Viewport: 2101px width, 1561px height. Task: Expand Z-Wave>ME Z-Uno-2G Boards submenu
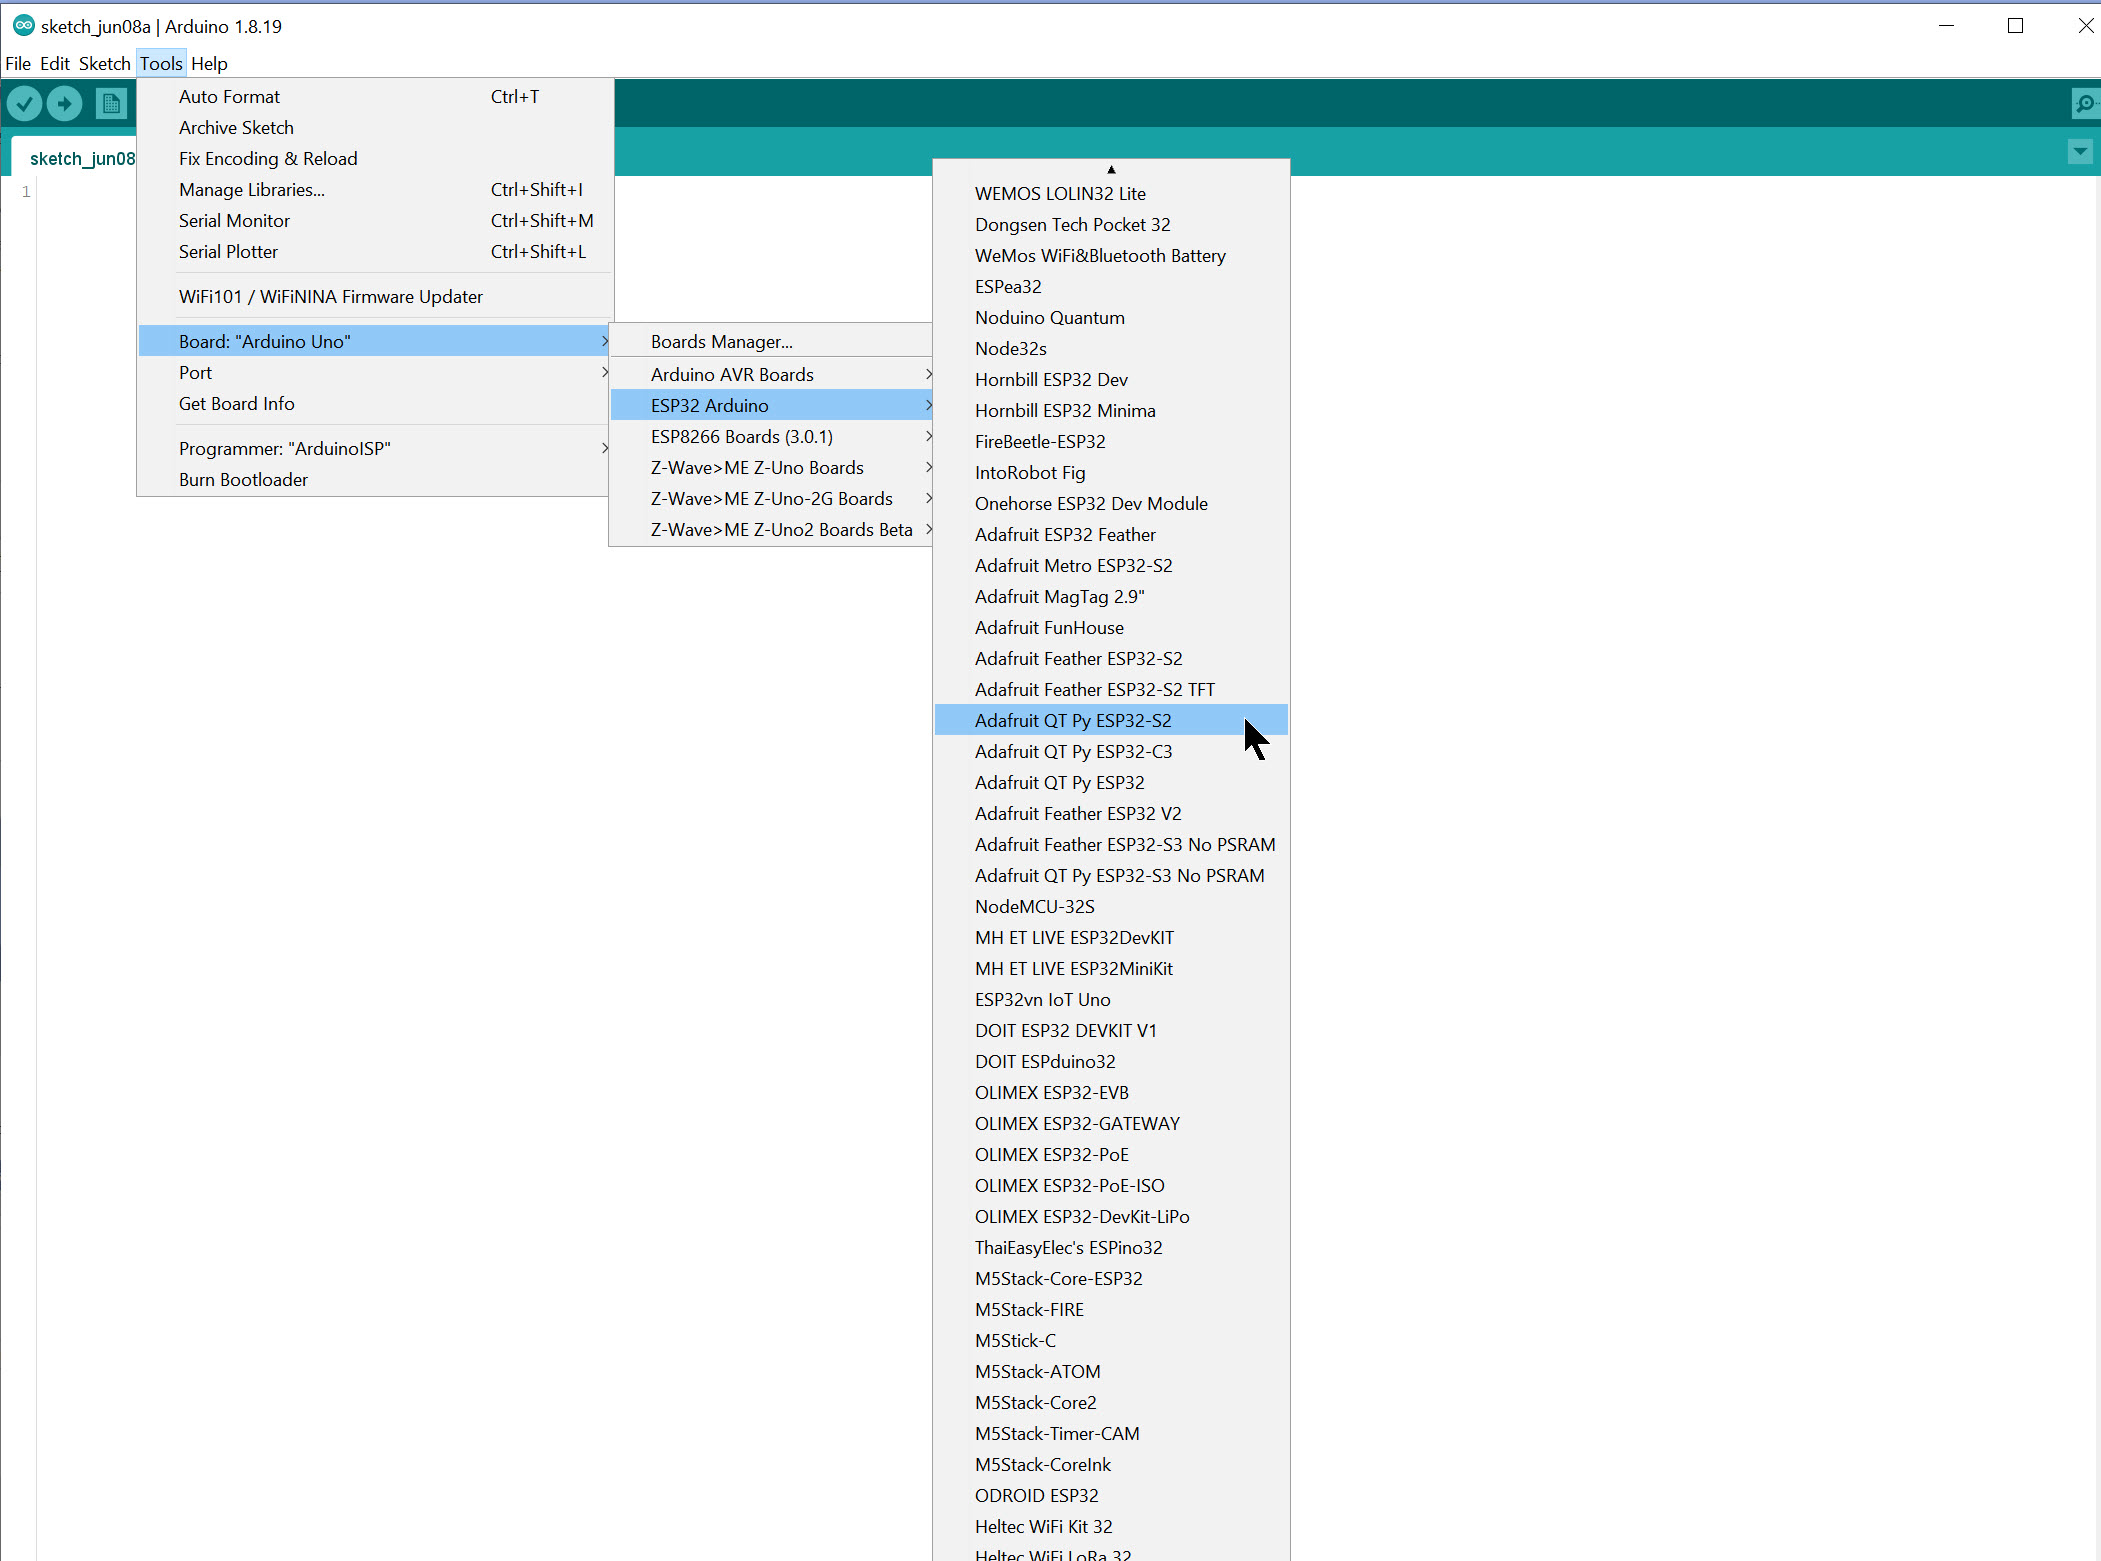[x=771, y=499]
